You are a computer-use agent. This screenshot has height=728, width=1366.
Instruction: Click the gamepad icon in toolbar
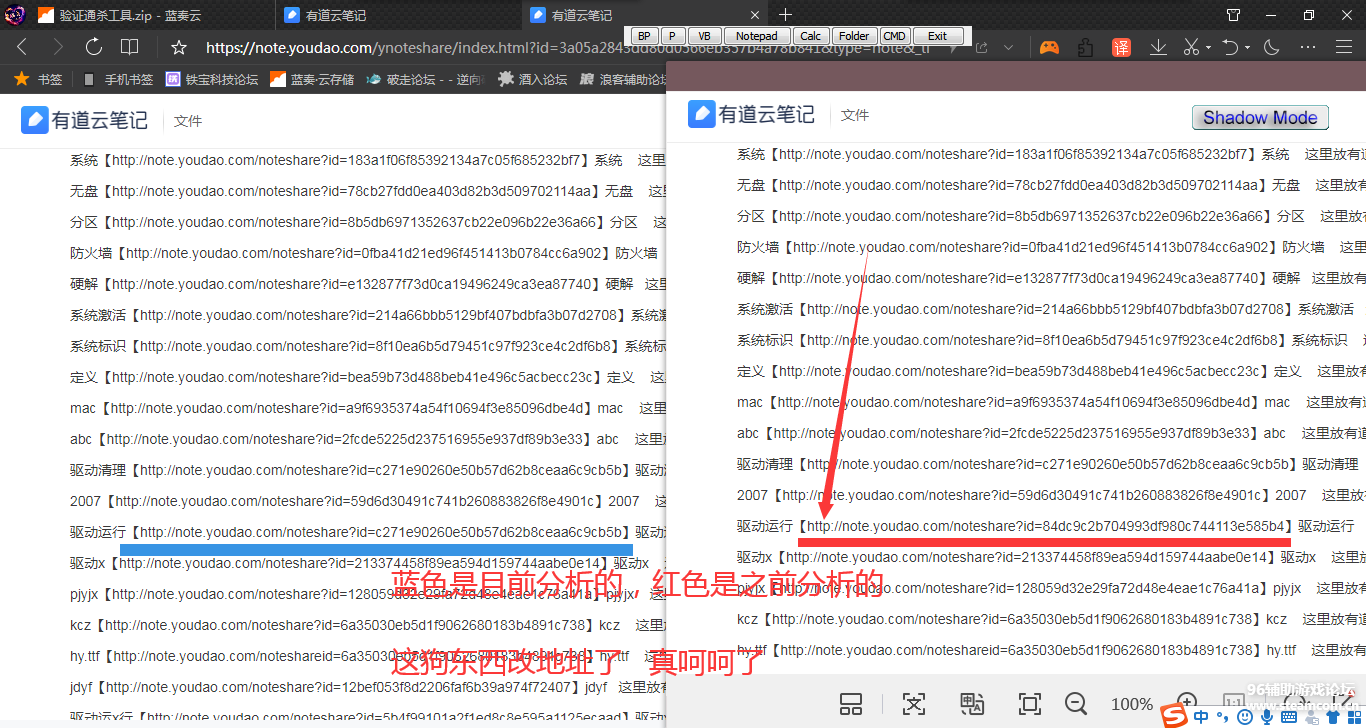(x=1049, y=47)
